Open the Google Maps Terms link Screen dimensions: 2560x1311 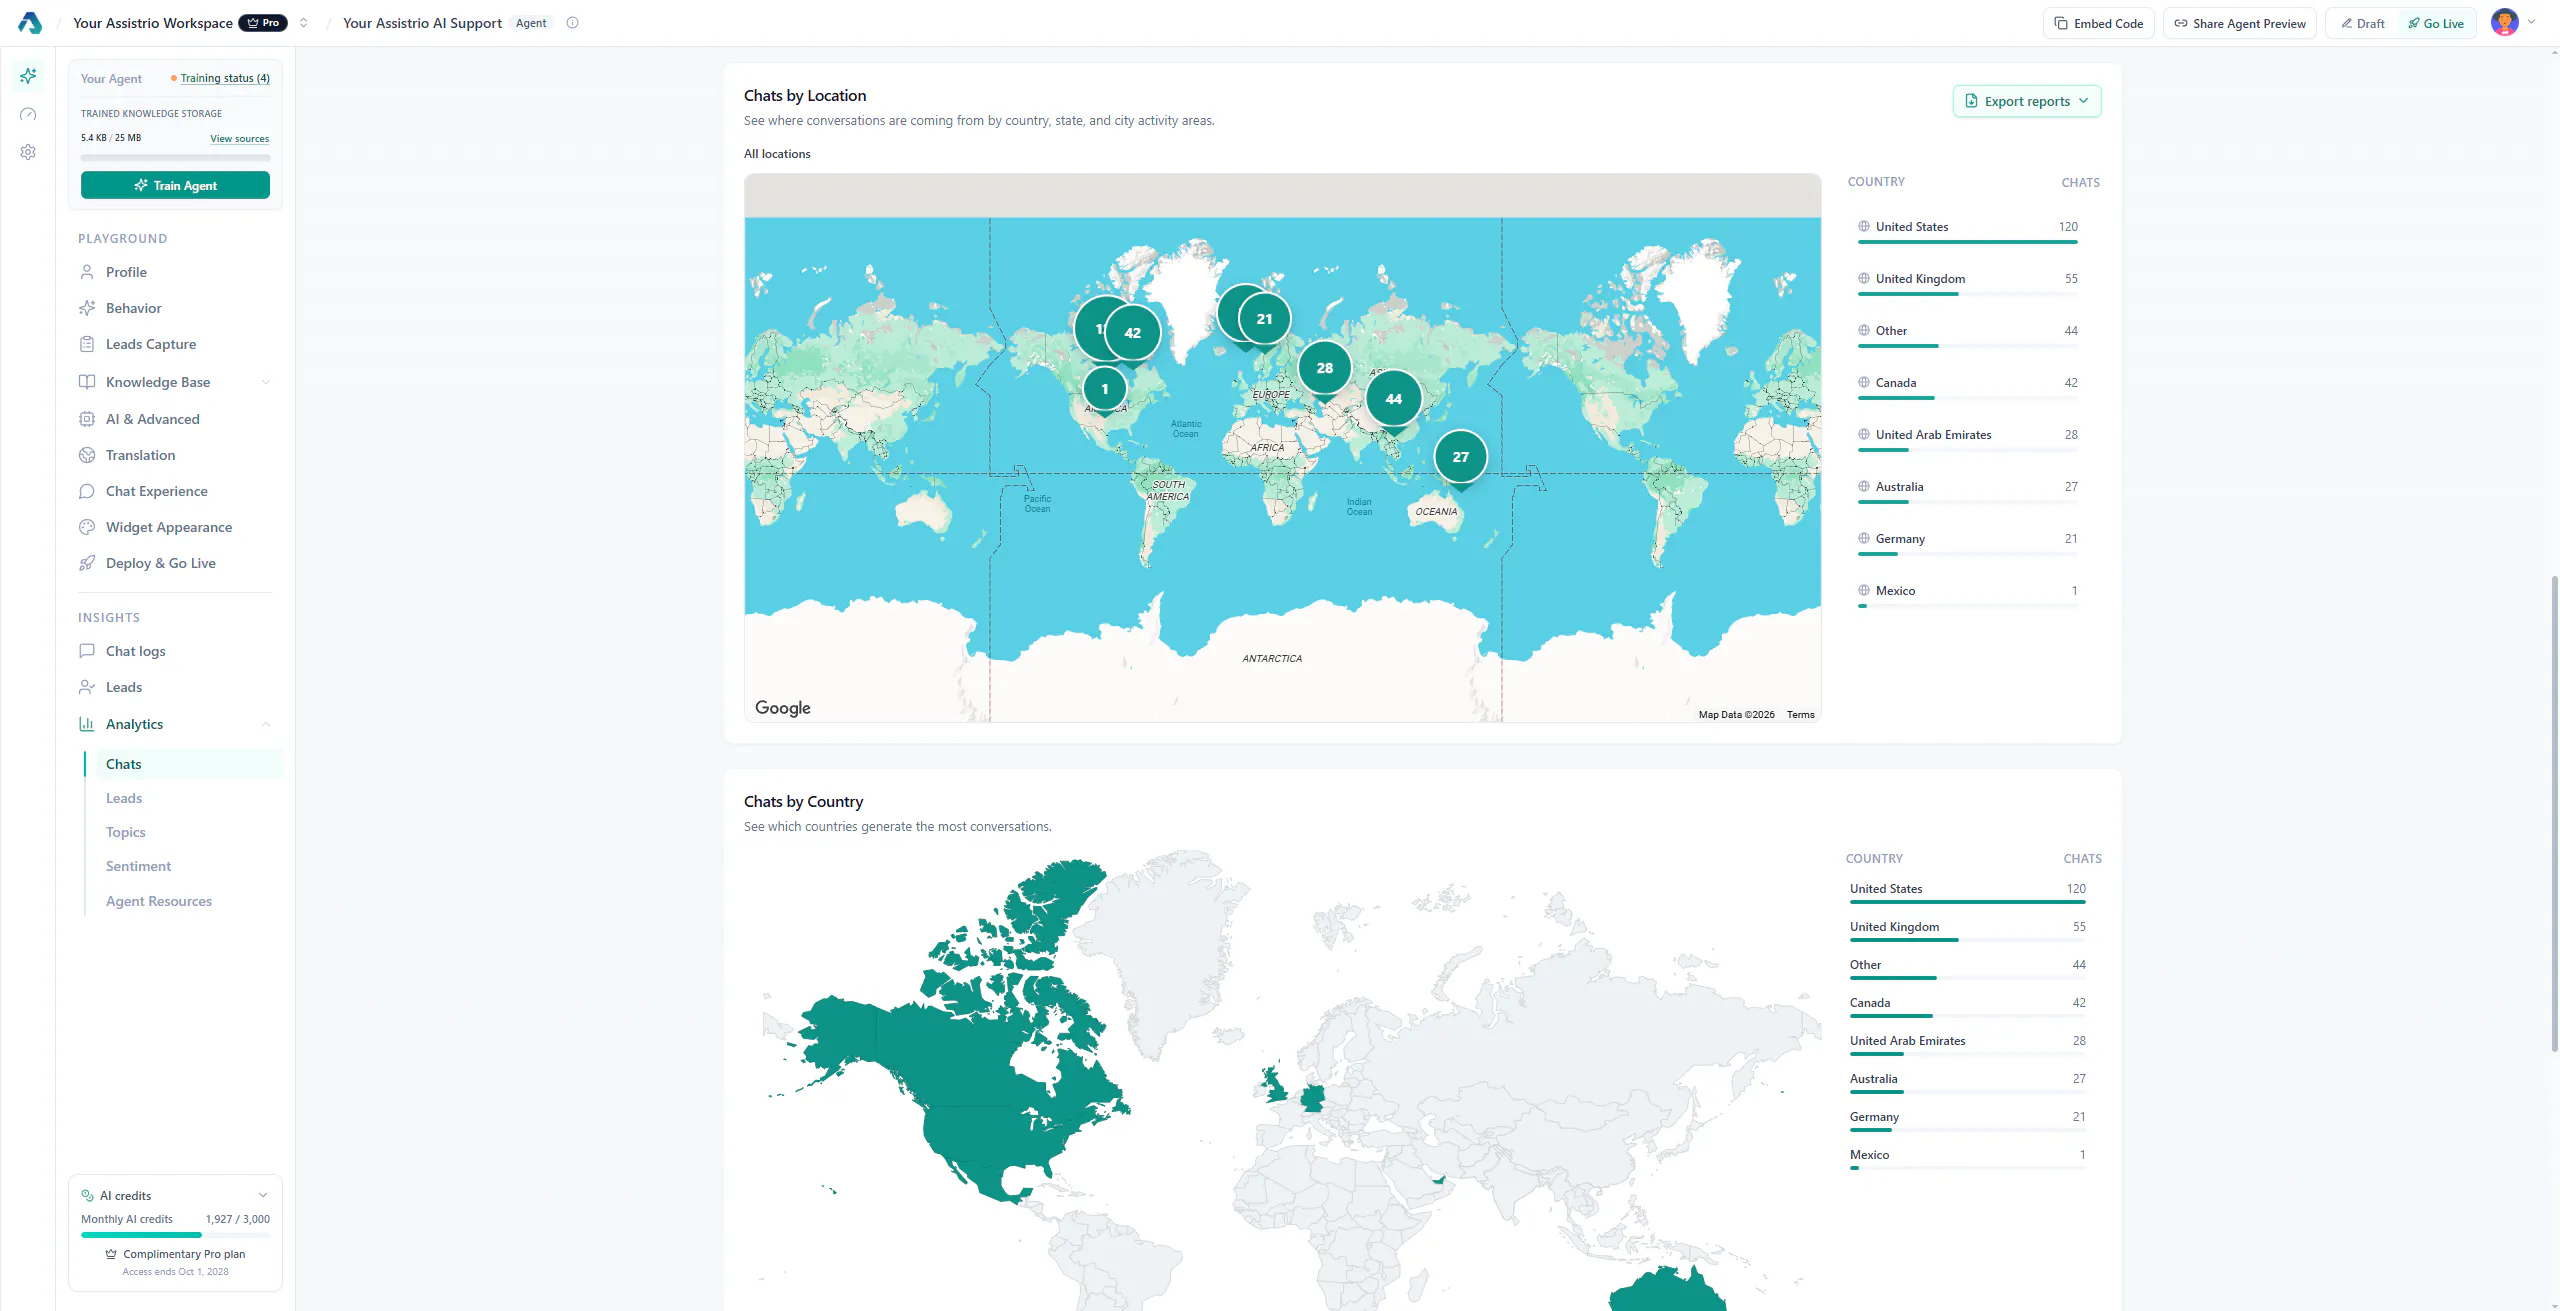[x=1800, y=714]
